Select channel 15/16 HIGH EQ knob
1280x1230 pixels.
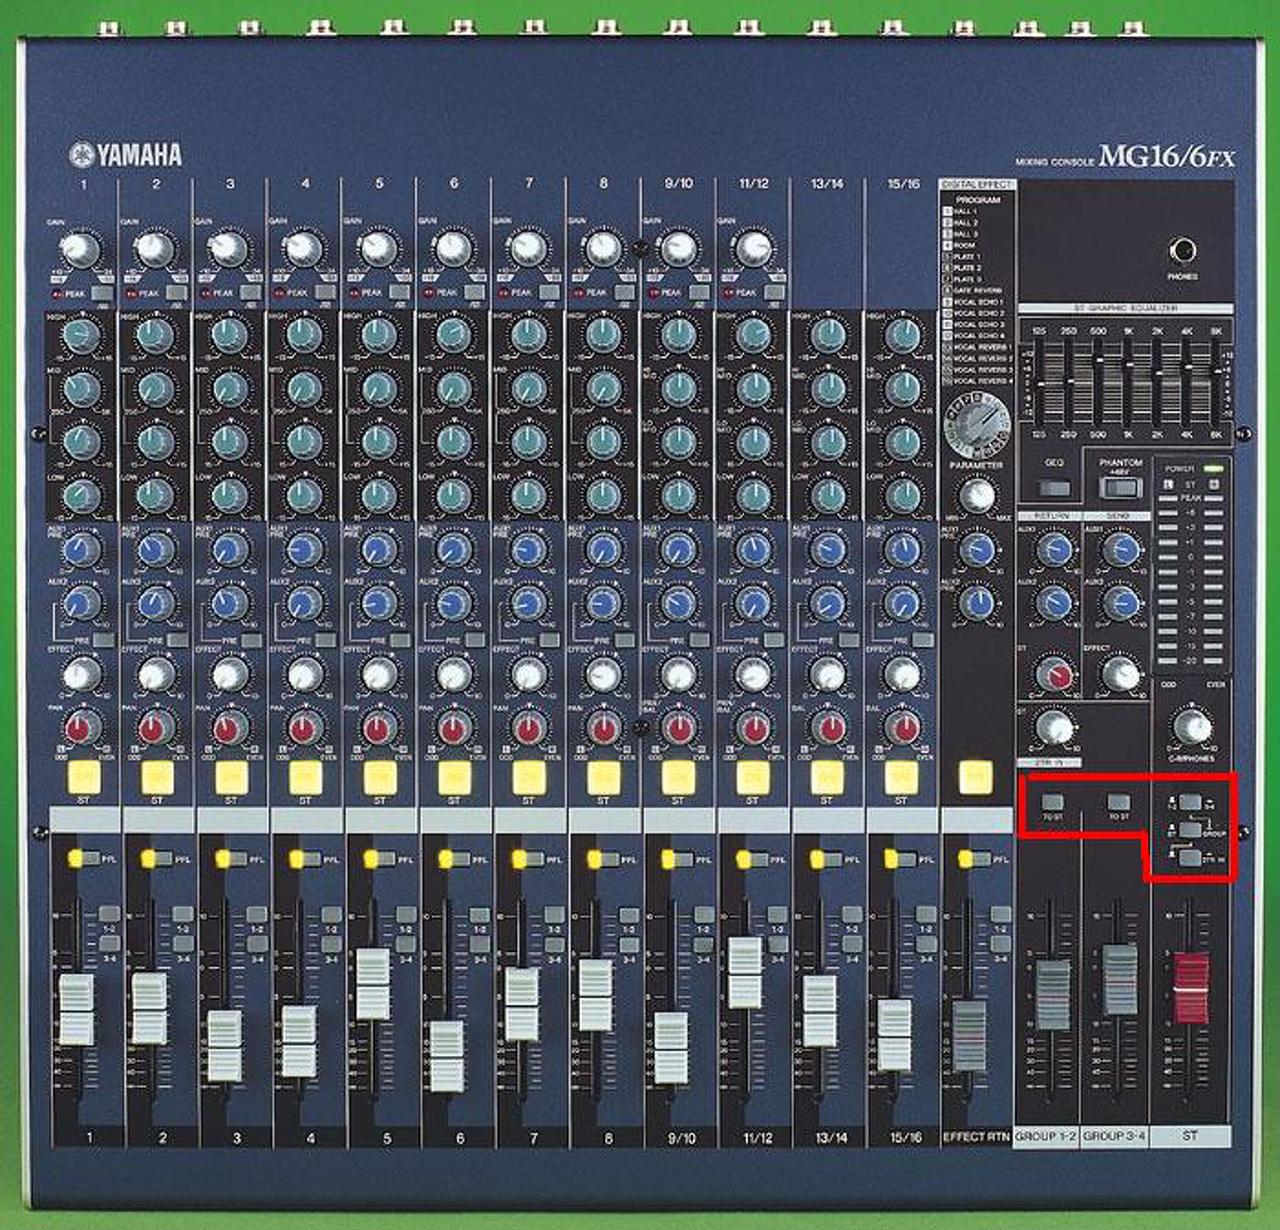tap(902, 334)
